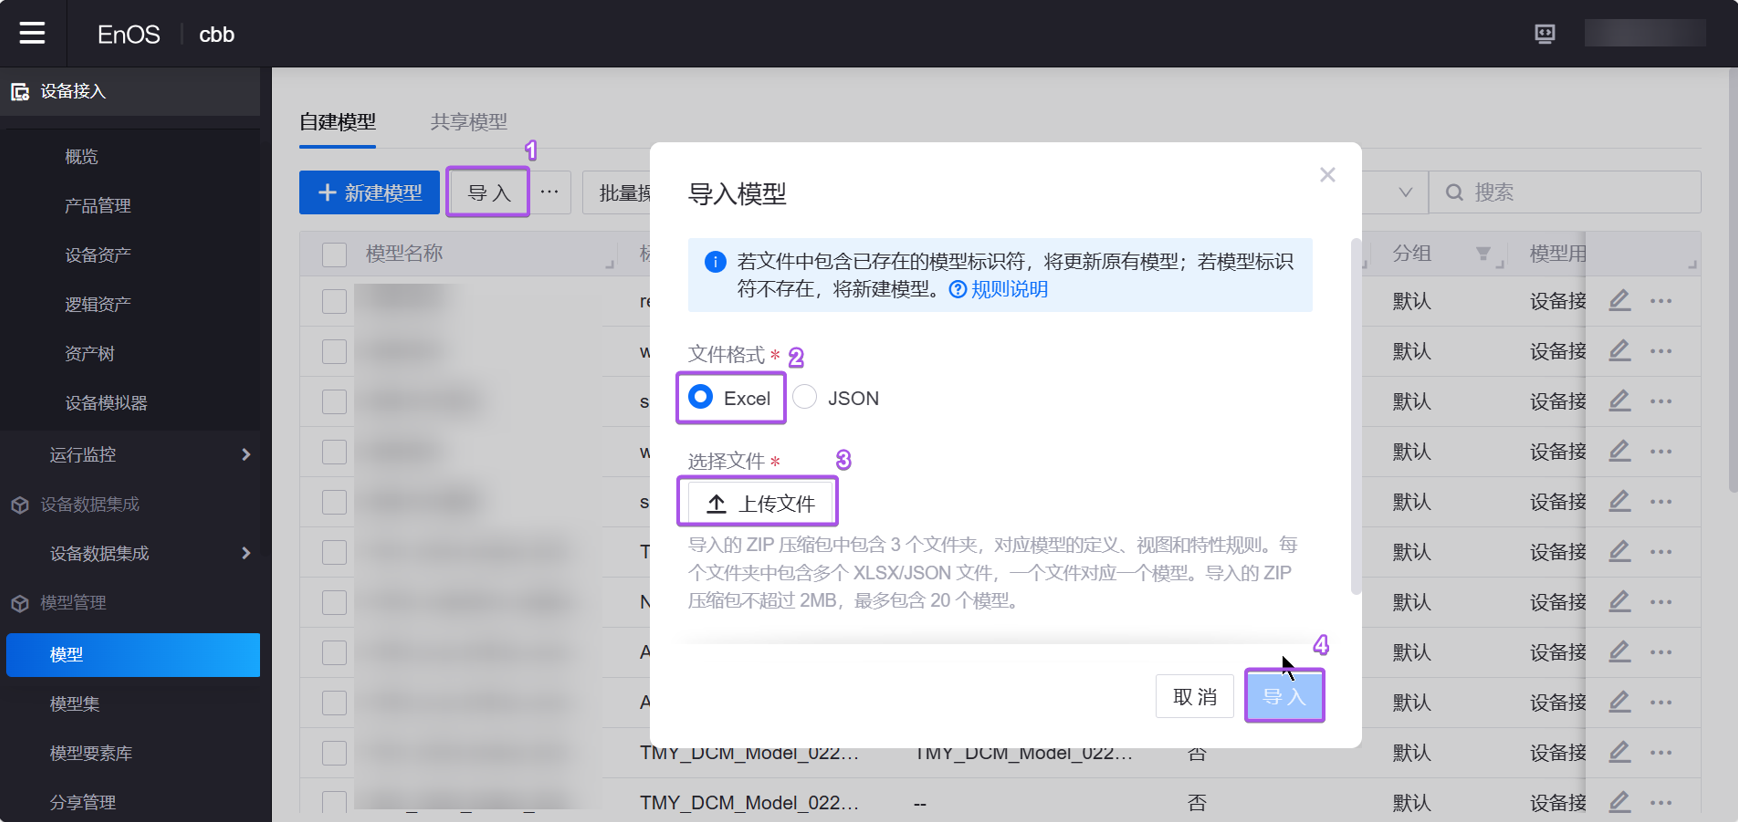This screenshot has height=822, width=1738.
Task: Expand the 设备数据集成 sidebar submenu
Action: (245, 553)
